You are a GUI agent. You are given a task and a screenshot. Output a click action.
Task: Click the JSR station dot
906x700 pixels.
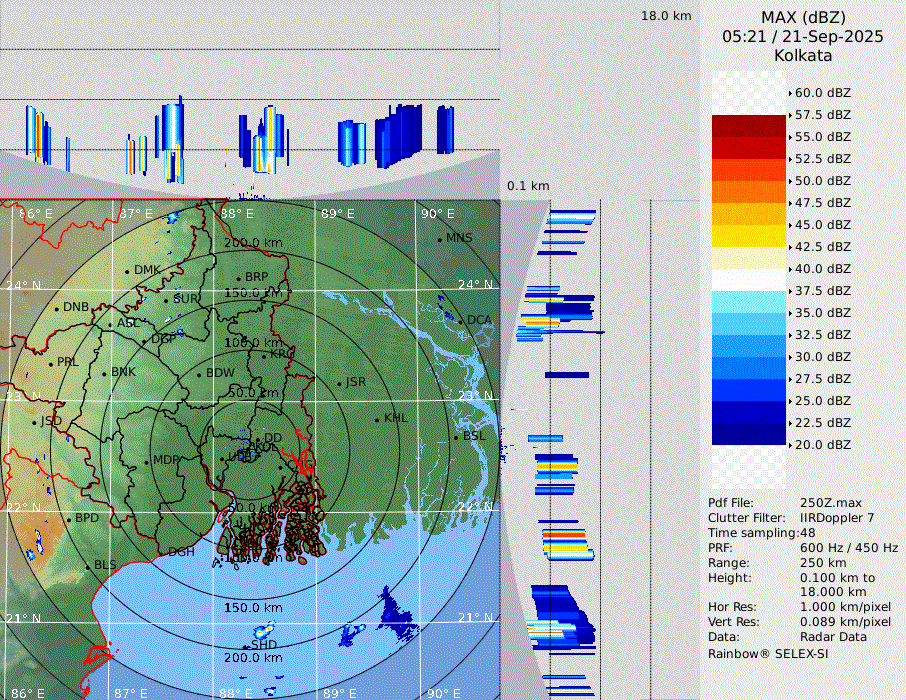click(338, 383)
